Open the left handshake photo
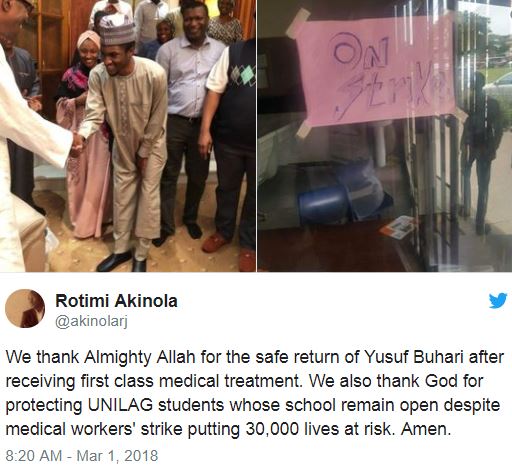 pyautogui.click(x=128, y=136)
